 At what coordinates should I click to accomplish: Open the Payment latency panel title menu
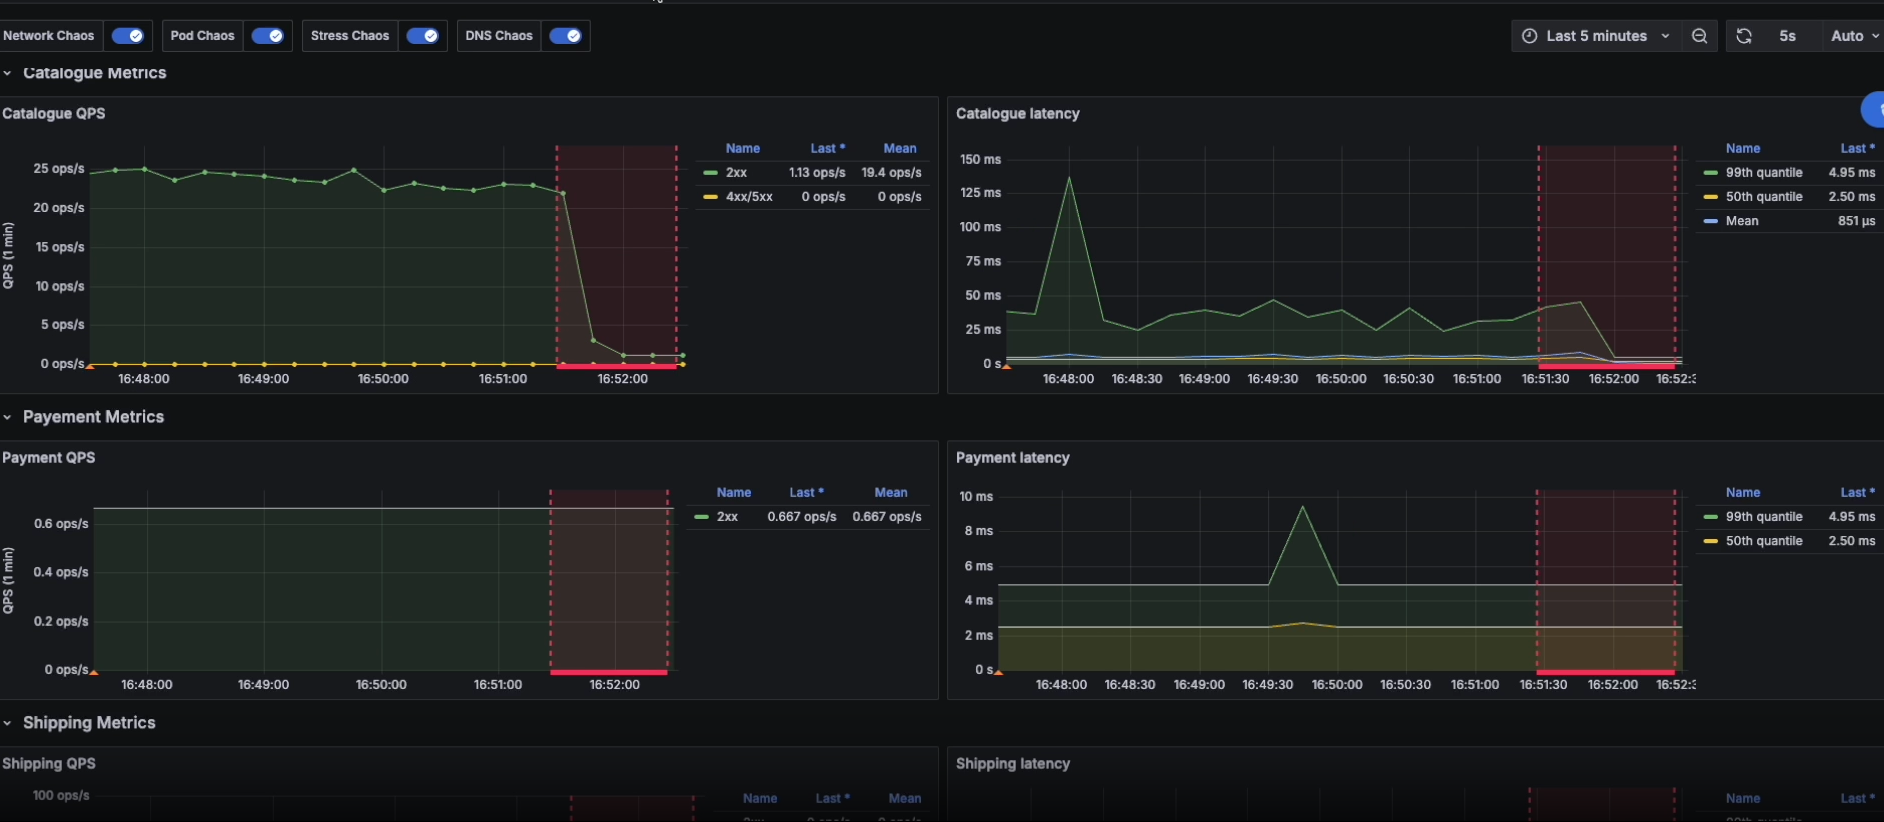tap(1012, 458)
